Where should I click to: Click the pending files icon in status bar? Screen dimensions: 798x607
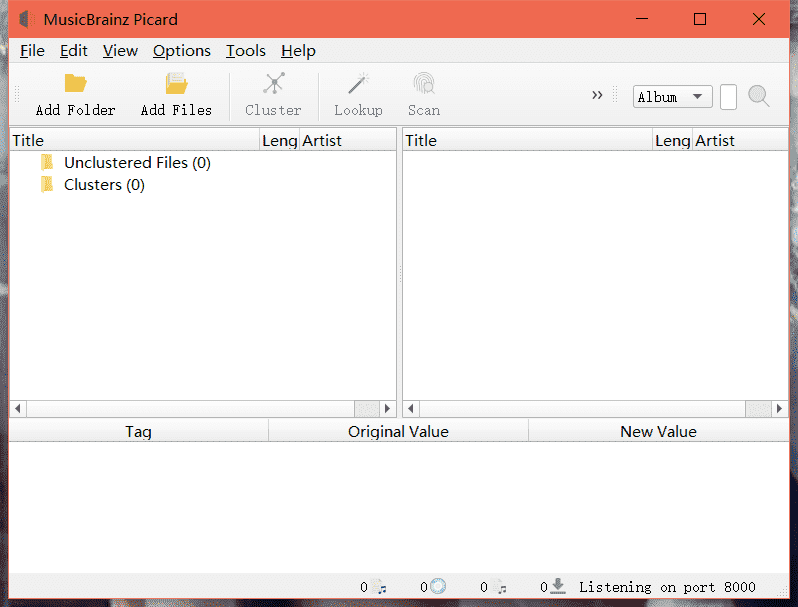[499, 587]
